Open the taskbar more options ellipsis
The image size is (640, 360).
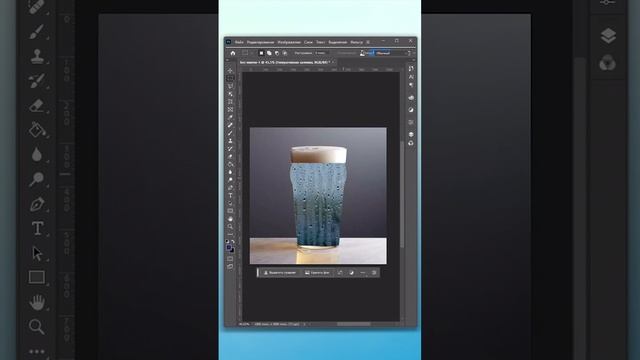point(363,273)
